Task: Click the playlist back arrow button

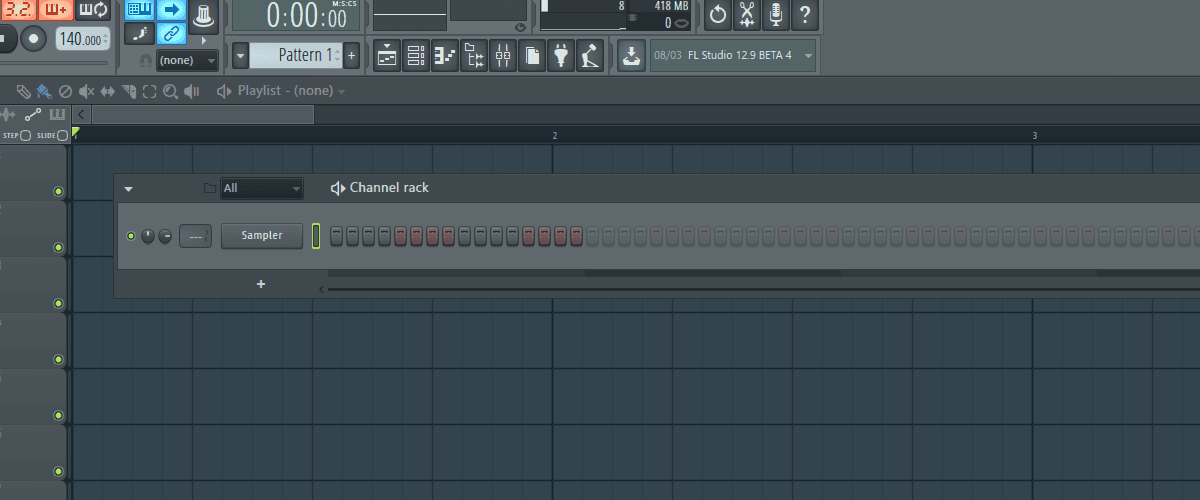Action: (81, 114)
